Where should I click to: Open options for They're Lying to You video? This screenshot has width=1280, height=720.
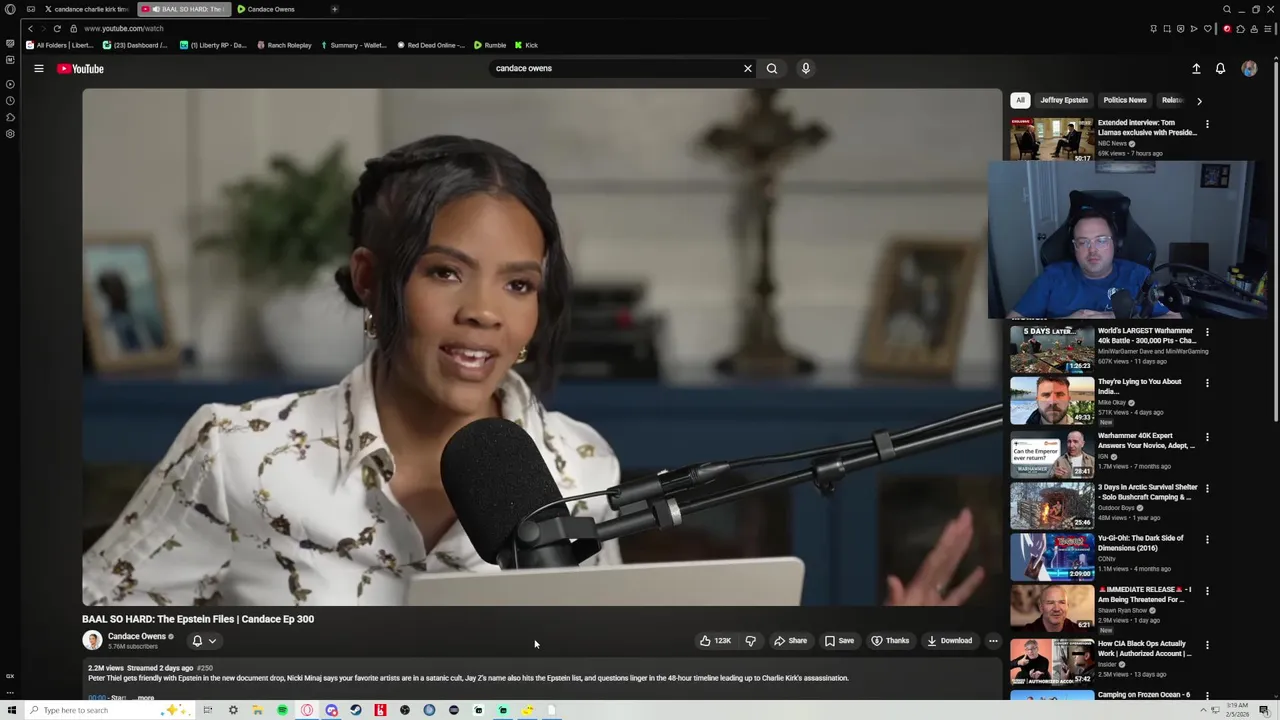pyautogui.click(x=1207, y=383)
